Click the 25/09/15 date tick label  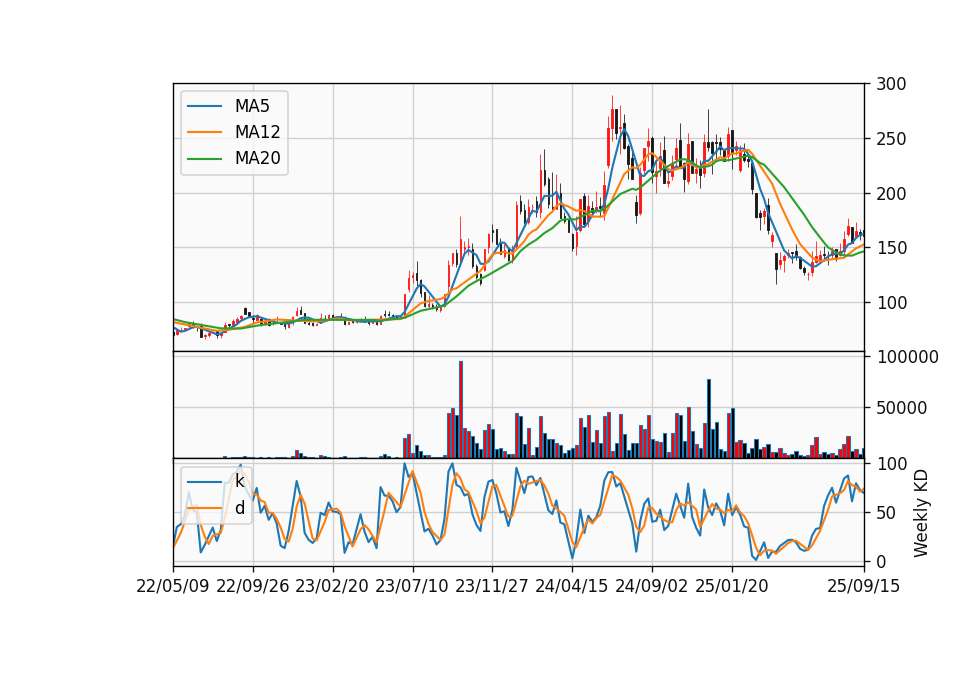(864, 586)
